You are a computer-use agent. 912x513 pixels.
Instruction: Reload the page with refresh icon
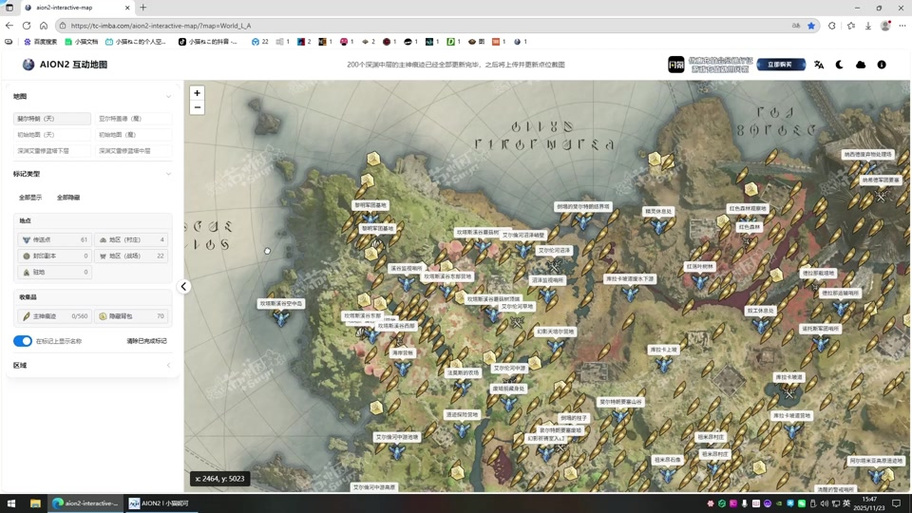[x=27, y=26]
